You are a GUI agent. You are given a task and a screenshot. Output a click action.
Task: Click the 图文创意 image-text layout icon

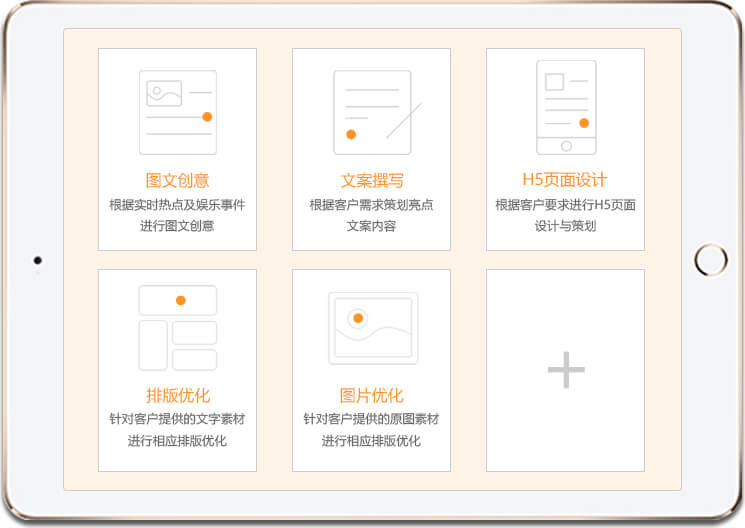tap(177, 112)
